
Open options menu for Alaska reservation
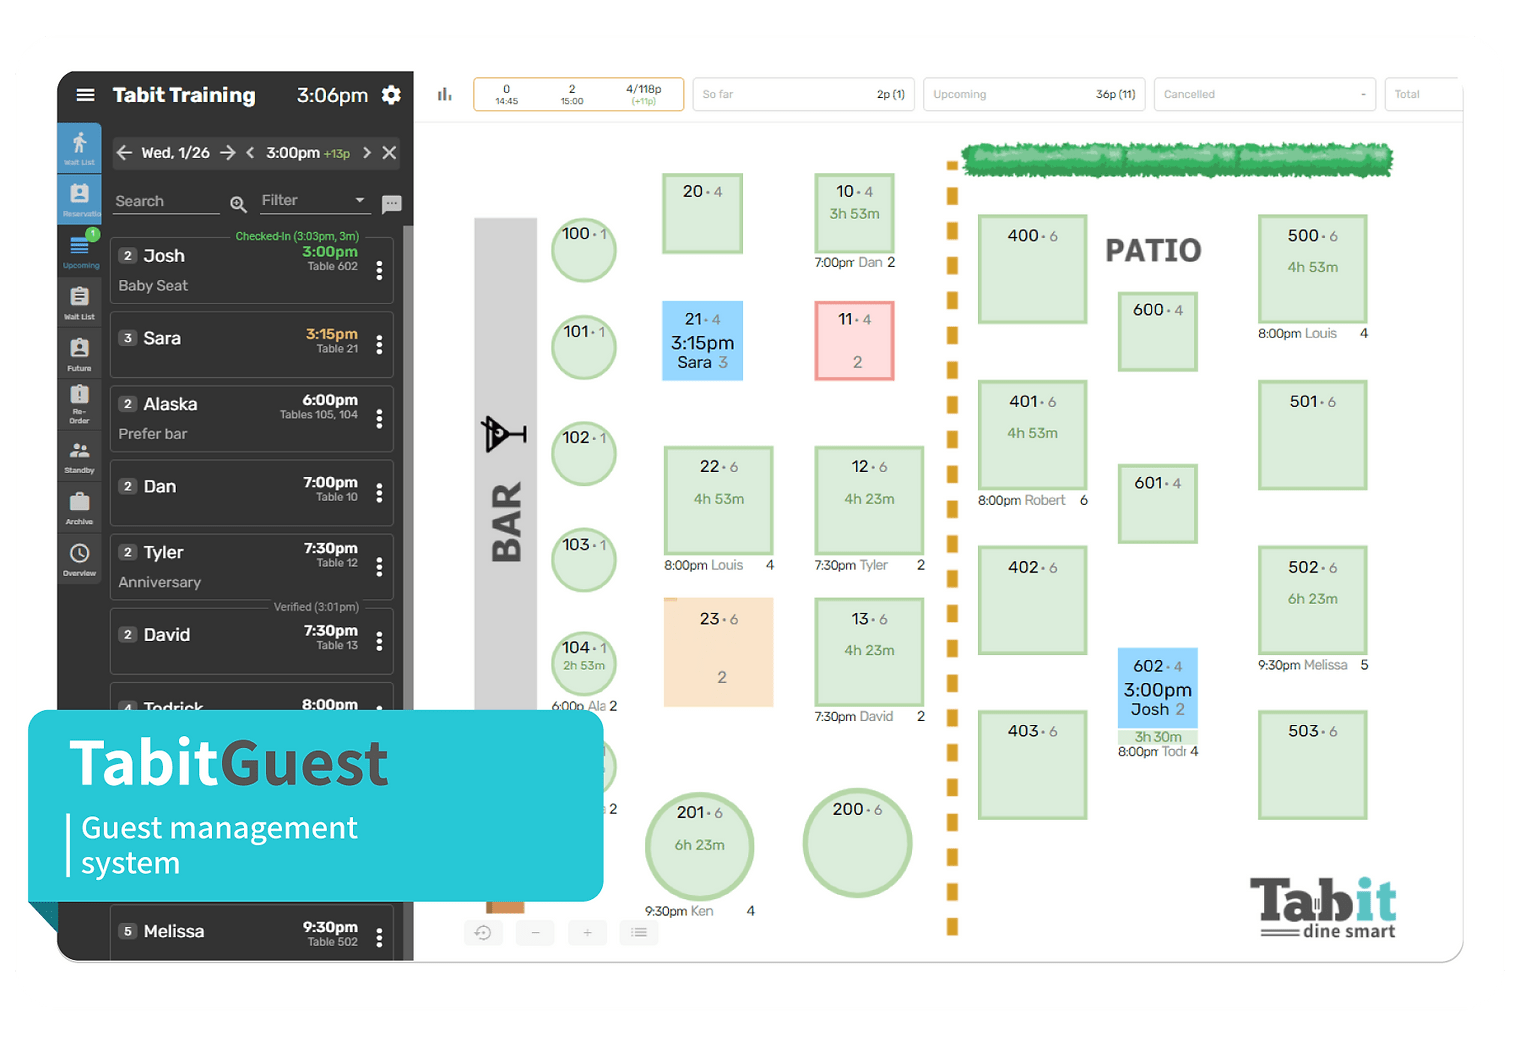[379, 418]
